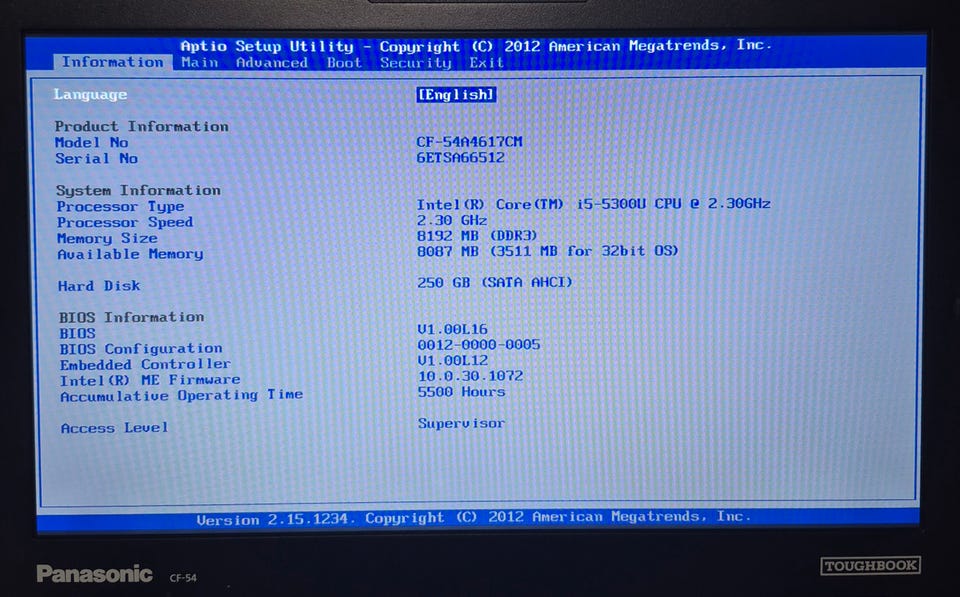Select the Language setting label

(x=90, y=94)
